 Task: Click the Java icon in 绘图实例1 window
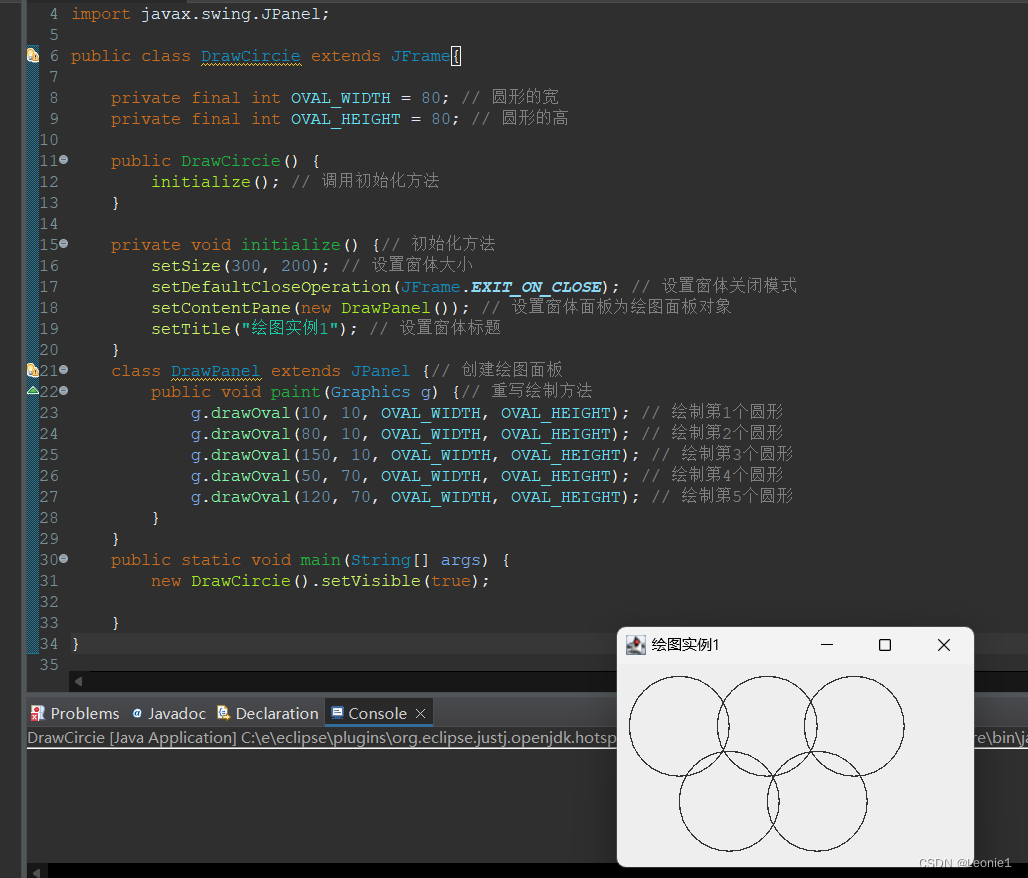[635, 645]
